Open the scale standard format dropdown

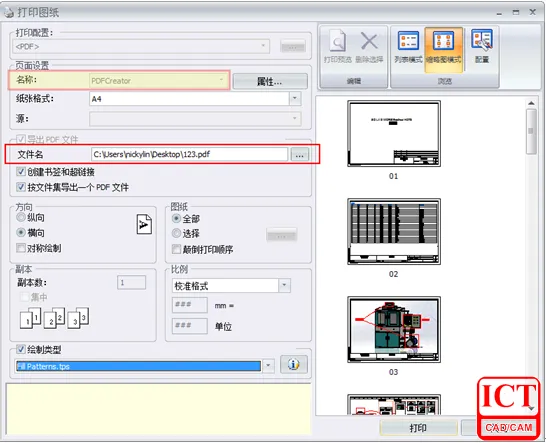(x=284, y=286)
